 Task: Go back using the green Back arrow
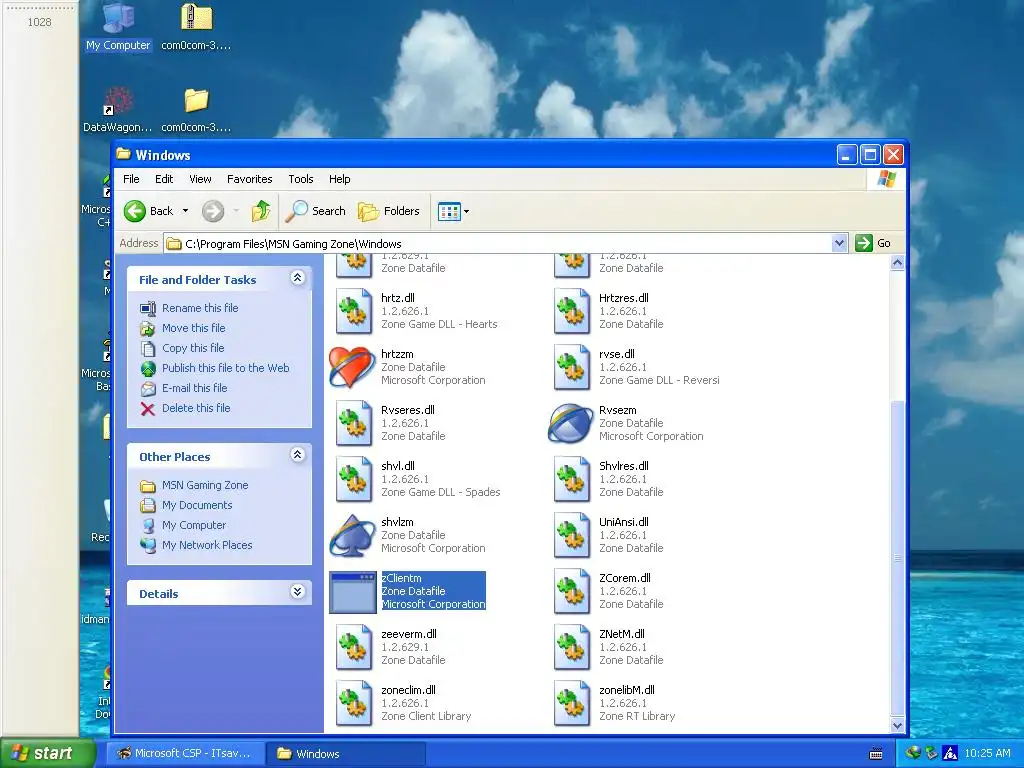point(135,211)
